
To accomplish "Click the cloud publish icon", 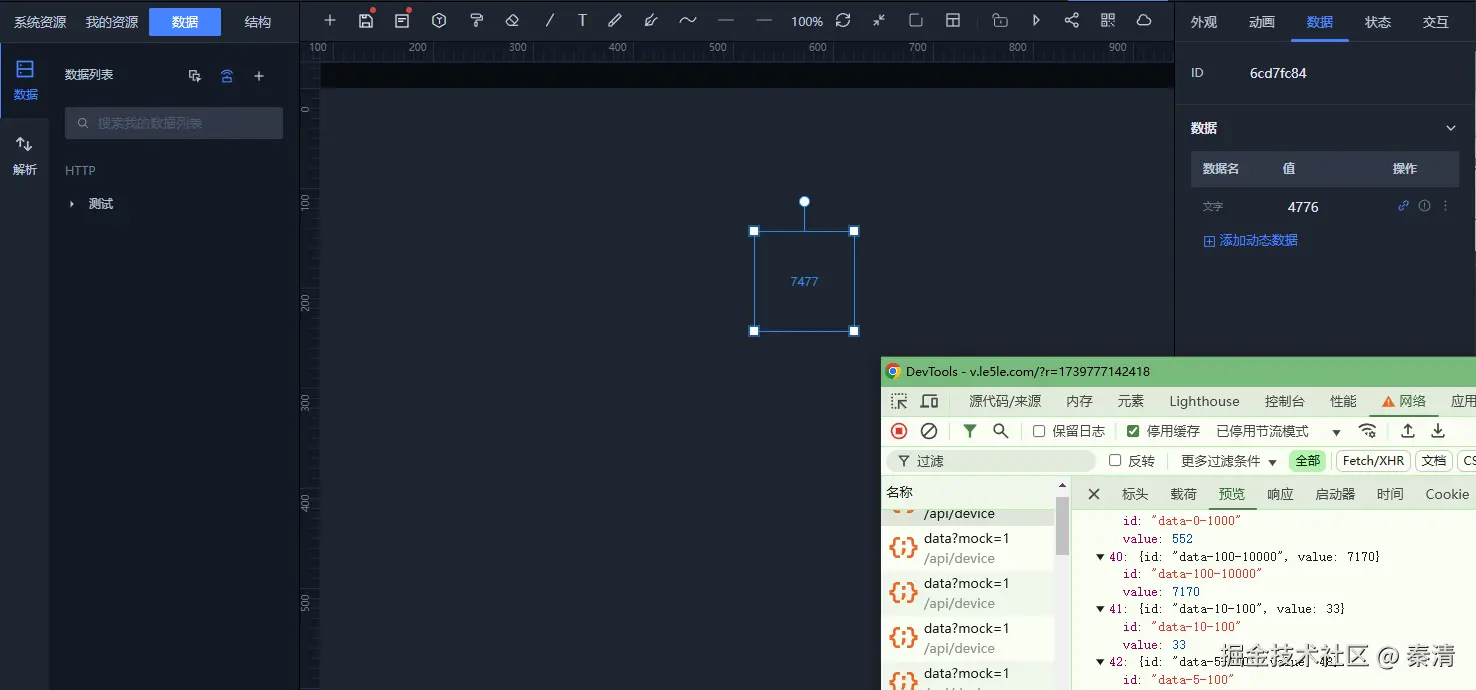I will tap(1144, 21).
